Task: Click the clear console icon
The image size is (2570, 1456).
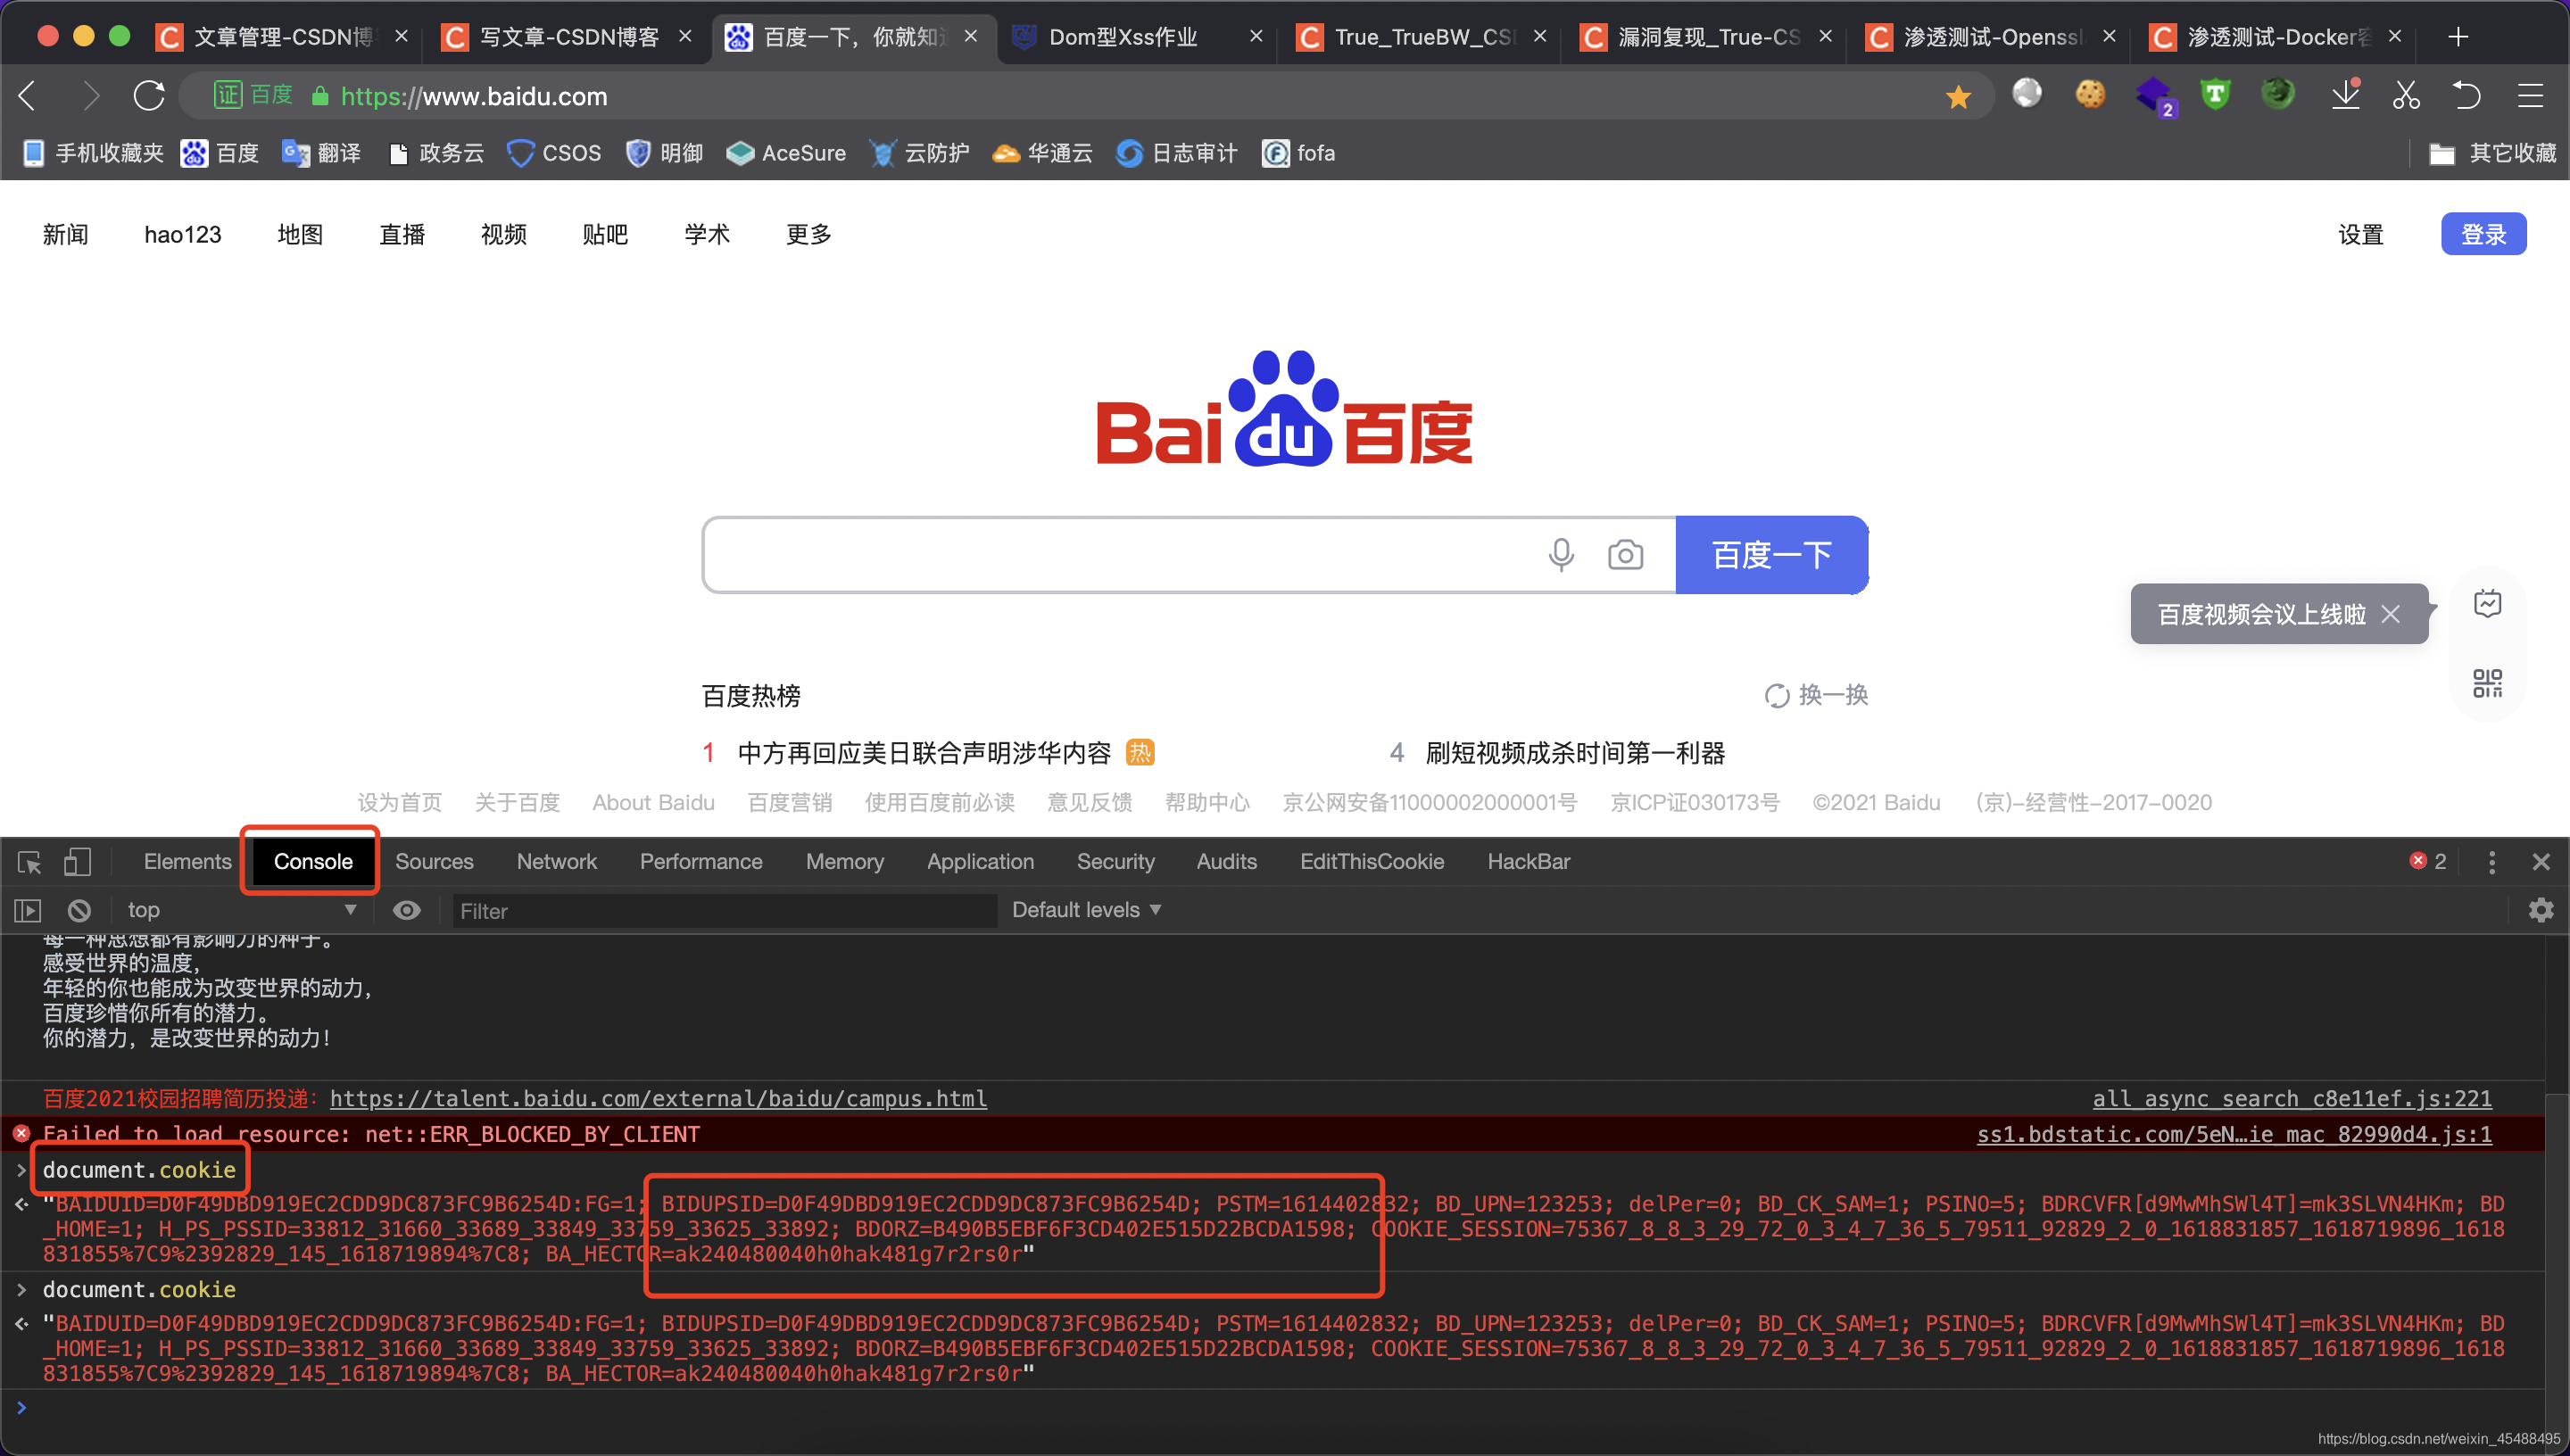Action: pyautogui.click(x=79, y=910)
